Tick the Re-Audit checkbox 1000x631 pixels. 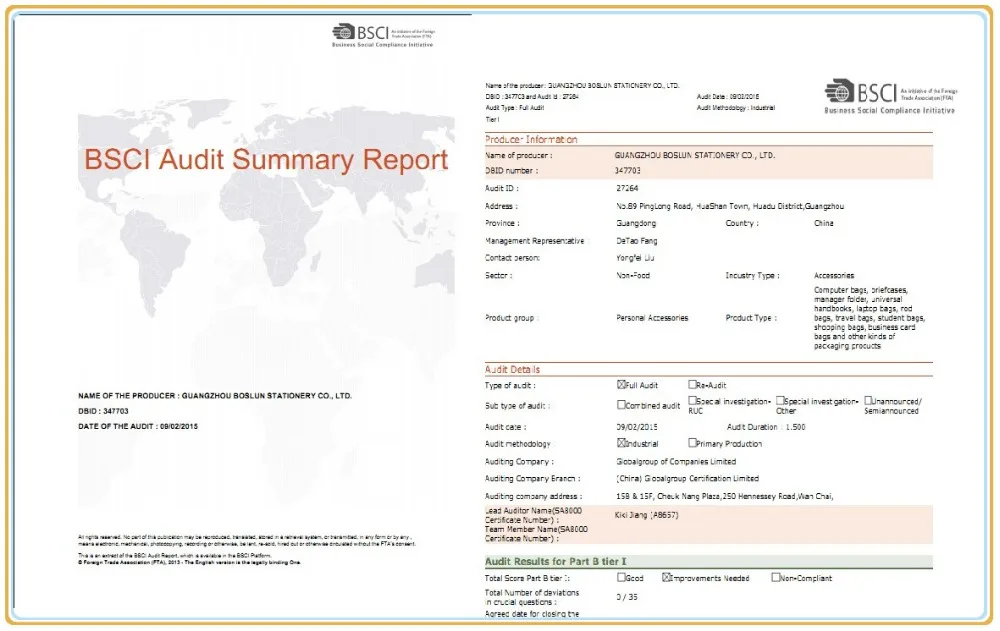tap(692, 385)
